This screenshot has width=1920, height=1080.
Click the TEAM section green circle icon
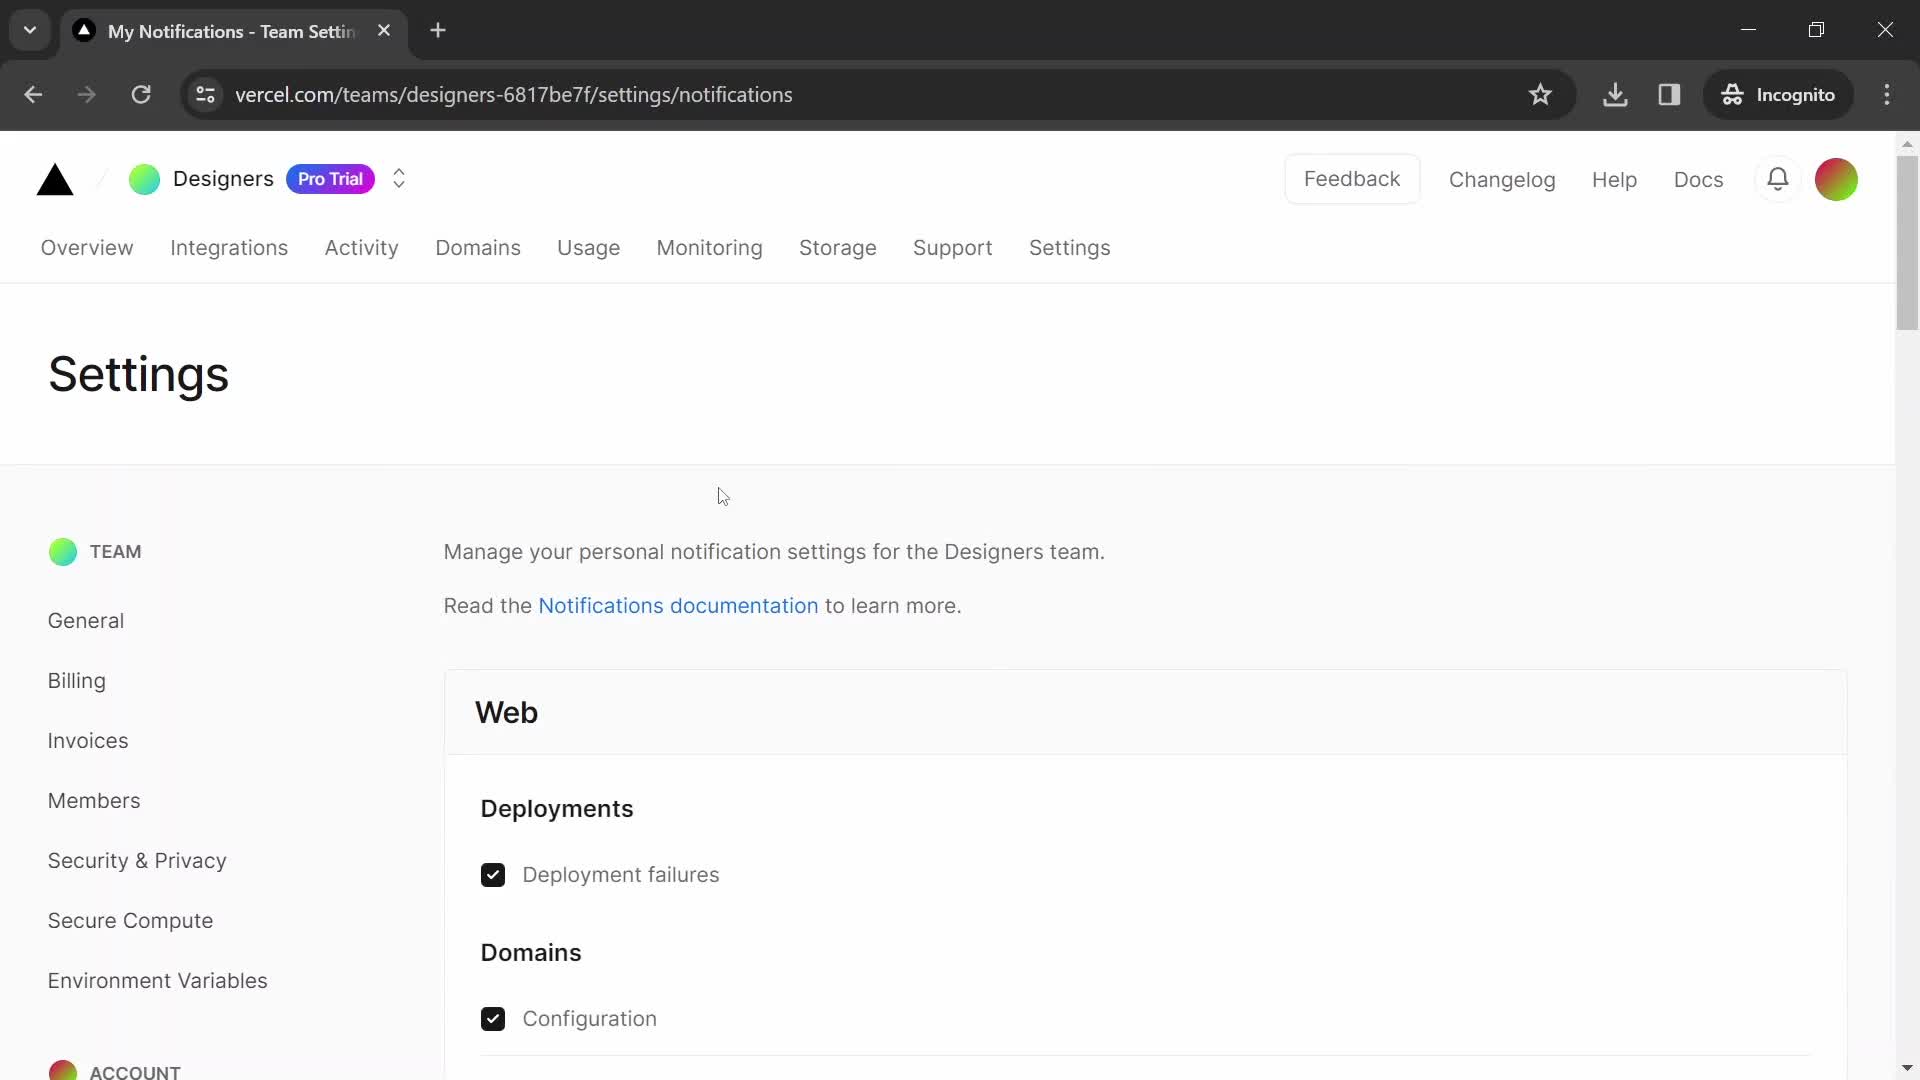pyautogui.click(x=62, y=551)
